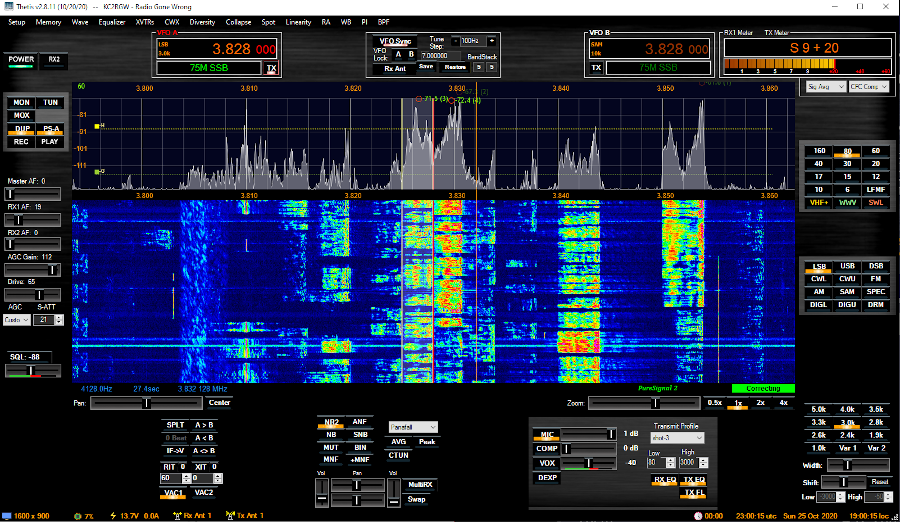Image resolution: width=900 pixels, height=522 pixels.
Task: Toggle the COMP compressor button
Action: point(547,449)
